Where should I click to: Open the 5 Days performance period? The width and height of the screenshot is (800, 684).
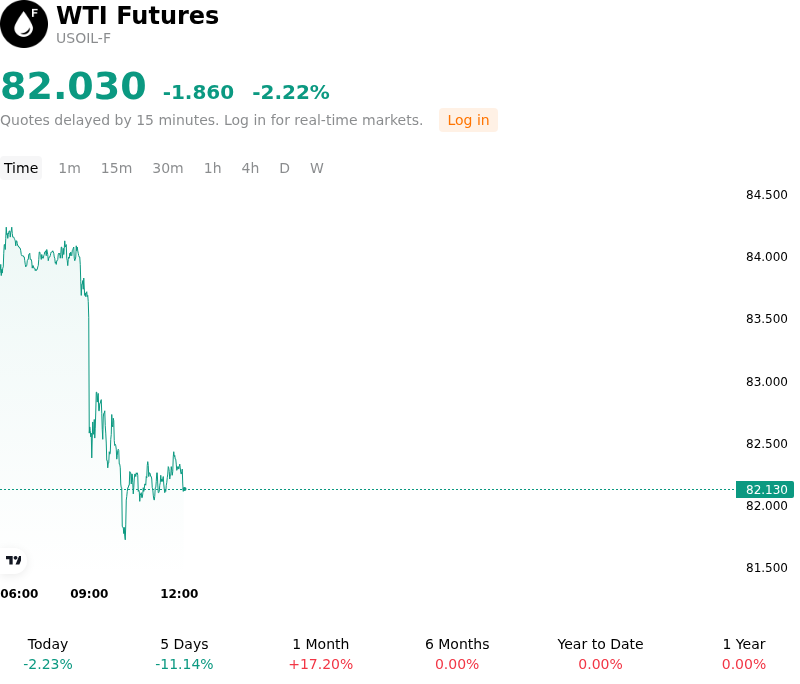tap(184, 654)
